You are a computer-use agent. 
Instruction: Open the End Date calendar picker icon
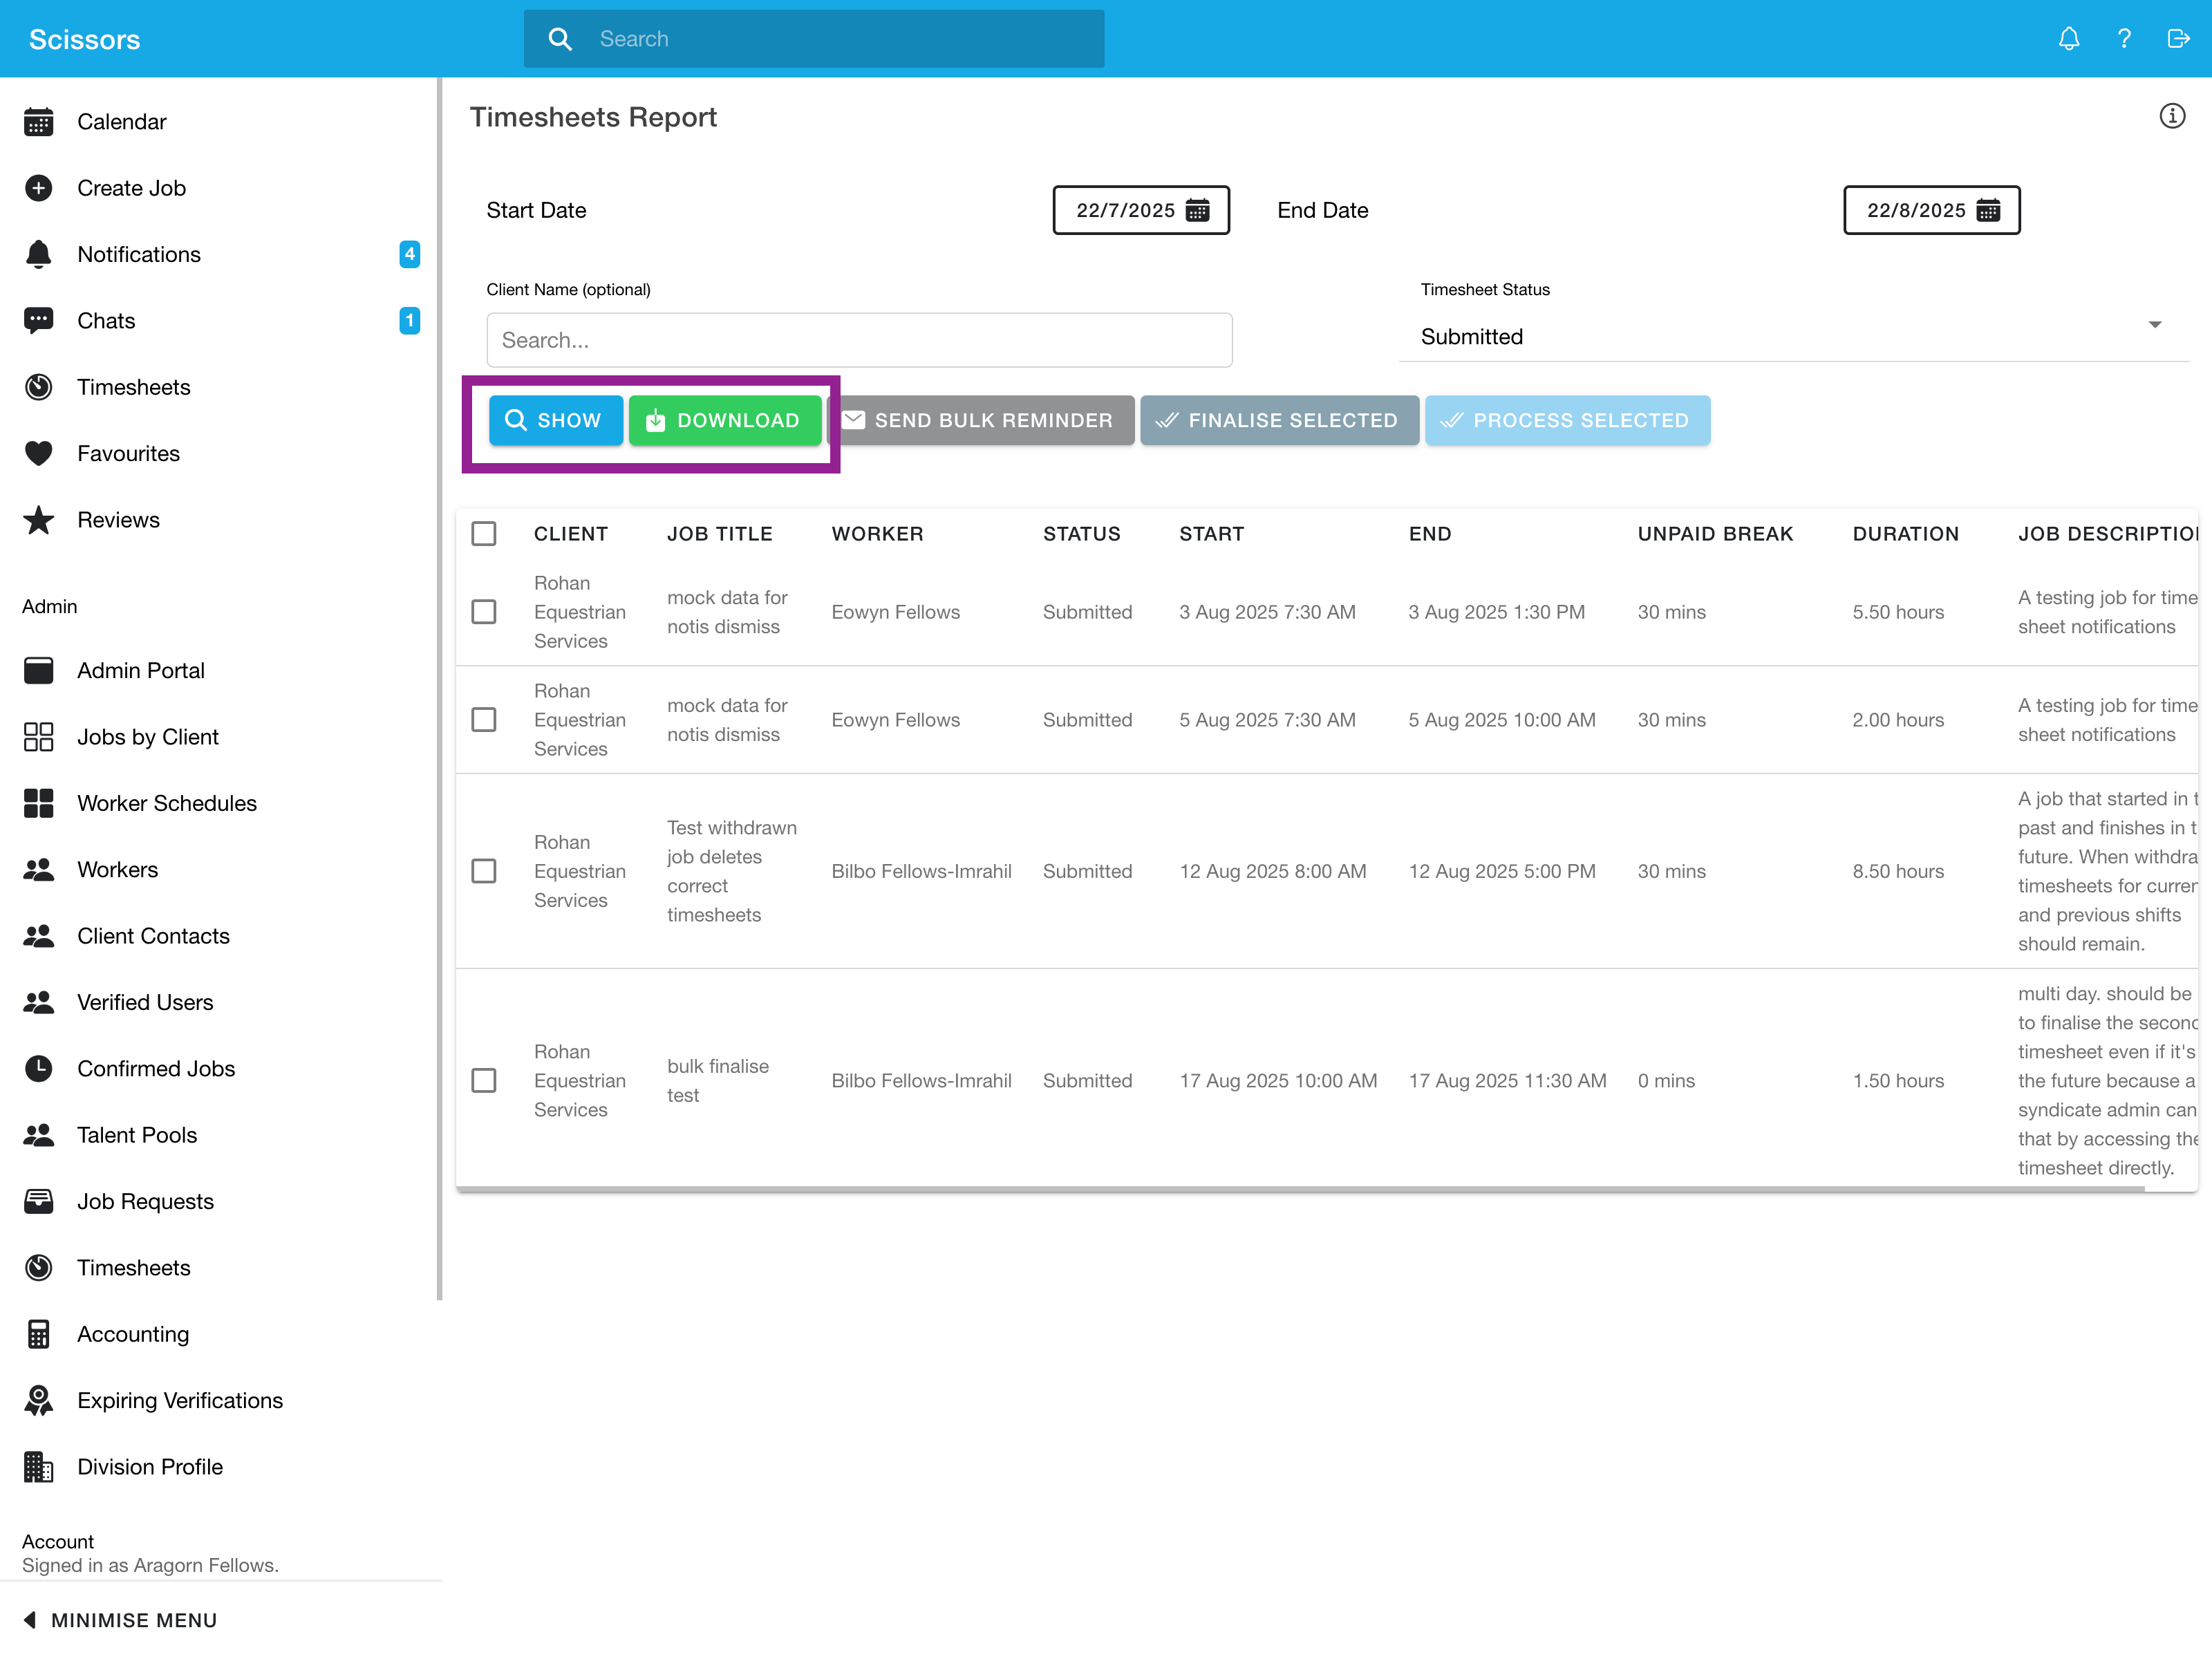coord(1988,210)
